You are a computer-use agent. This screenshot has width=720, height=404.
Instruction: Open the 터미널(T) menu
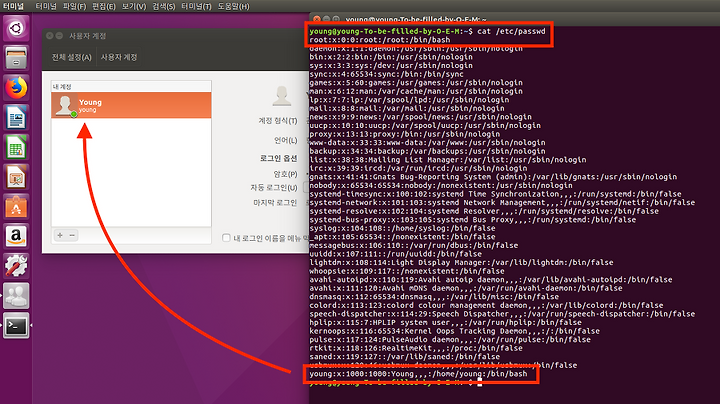(x=196, y=6)
